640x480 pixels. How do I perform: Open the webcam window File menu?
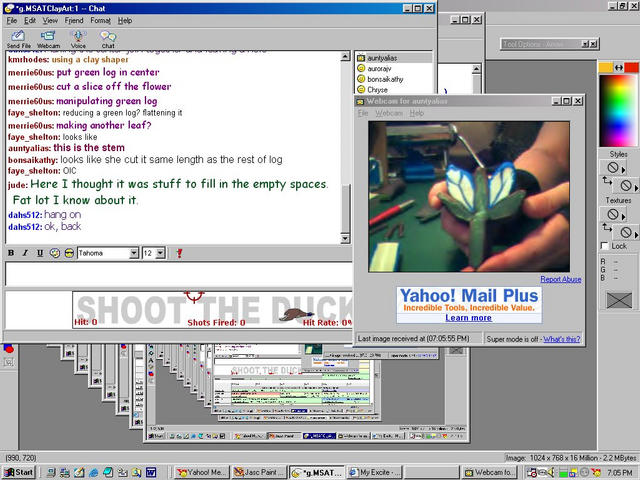coord(363,113)
